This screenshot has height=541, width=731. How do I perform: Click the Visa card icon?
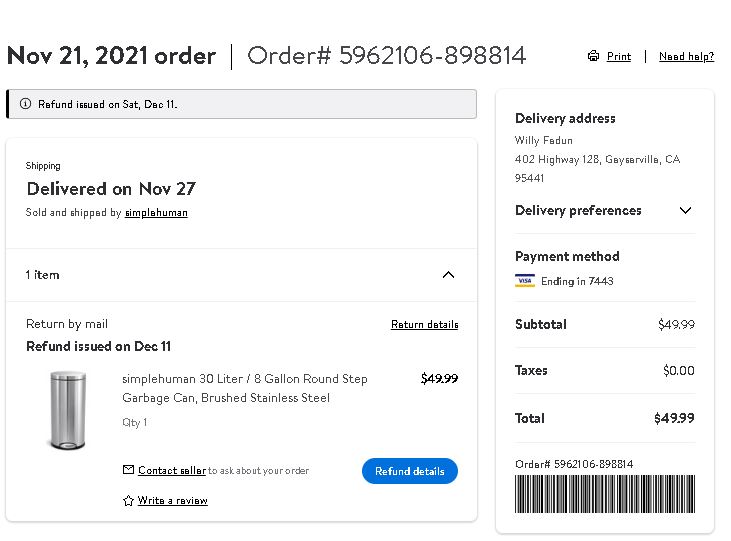525,281
